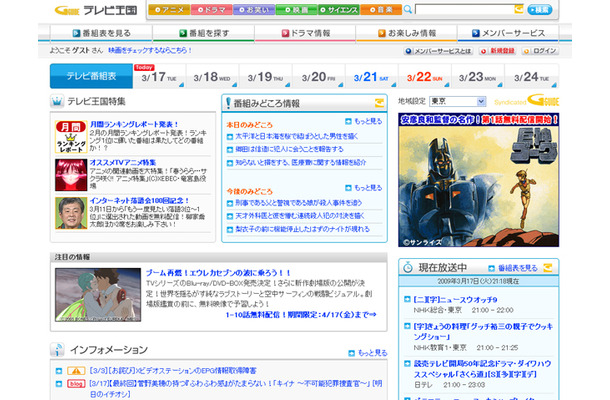Select the 3/19 THU date tab

265,77
